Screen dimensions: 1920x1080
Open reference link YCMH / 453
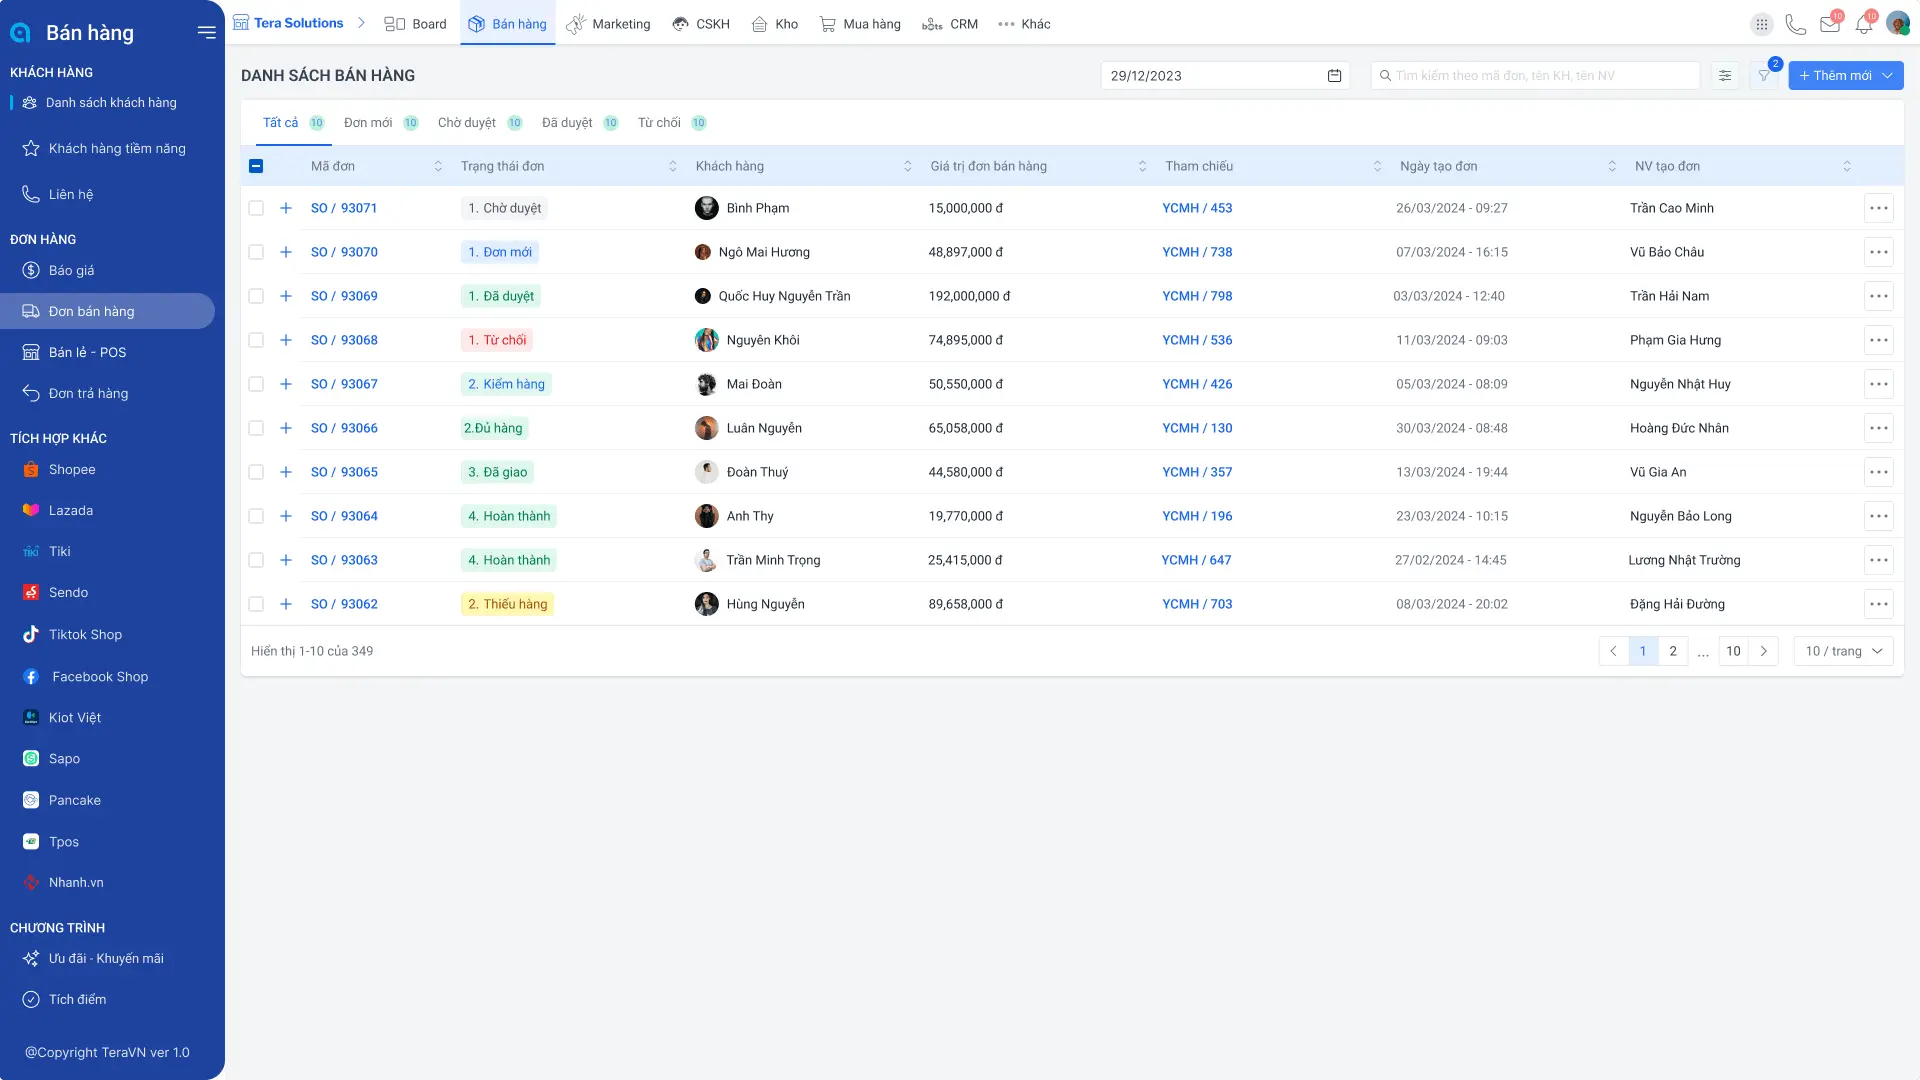tap(1197, 208)
